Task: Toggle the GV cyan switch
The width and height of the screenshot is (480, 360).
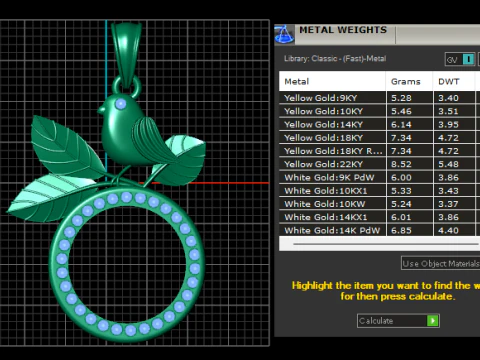Action: [468, 59]
